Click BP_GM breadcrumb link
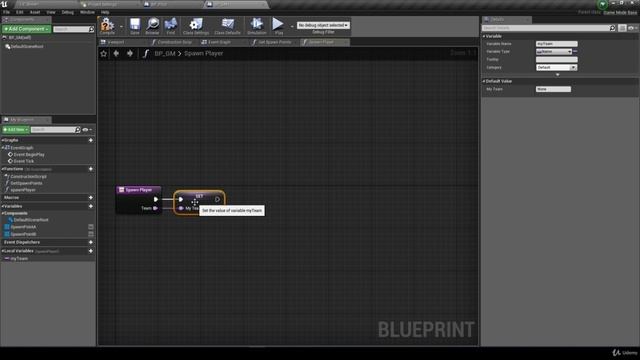Screen dimensions: 640x360 165,53
